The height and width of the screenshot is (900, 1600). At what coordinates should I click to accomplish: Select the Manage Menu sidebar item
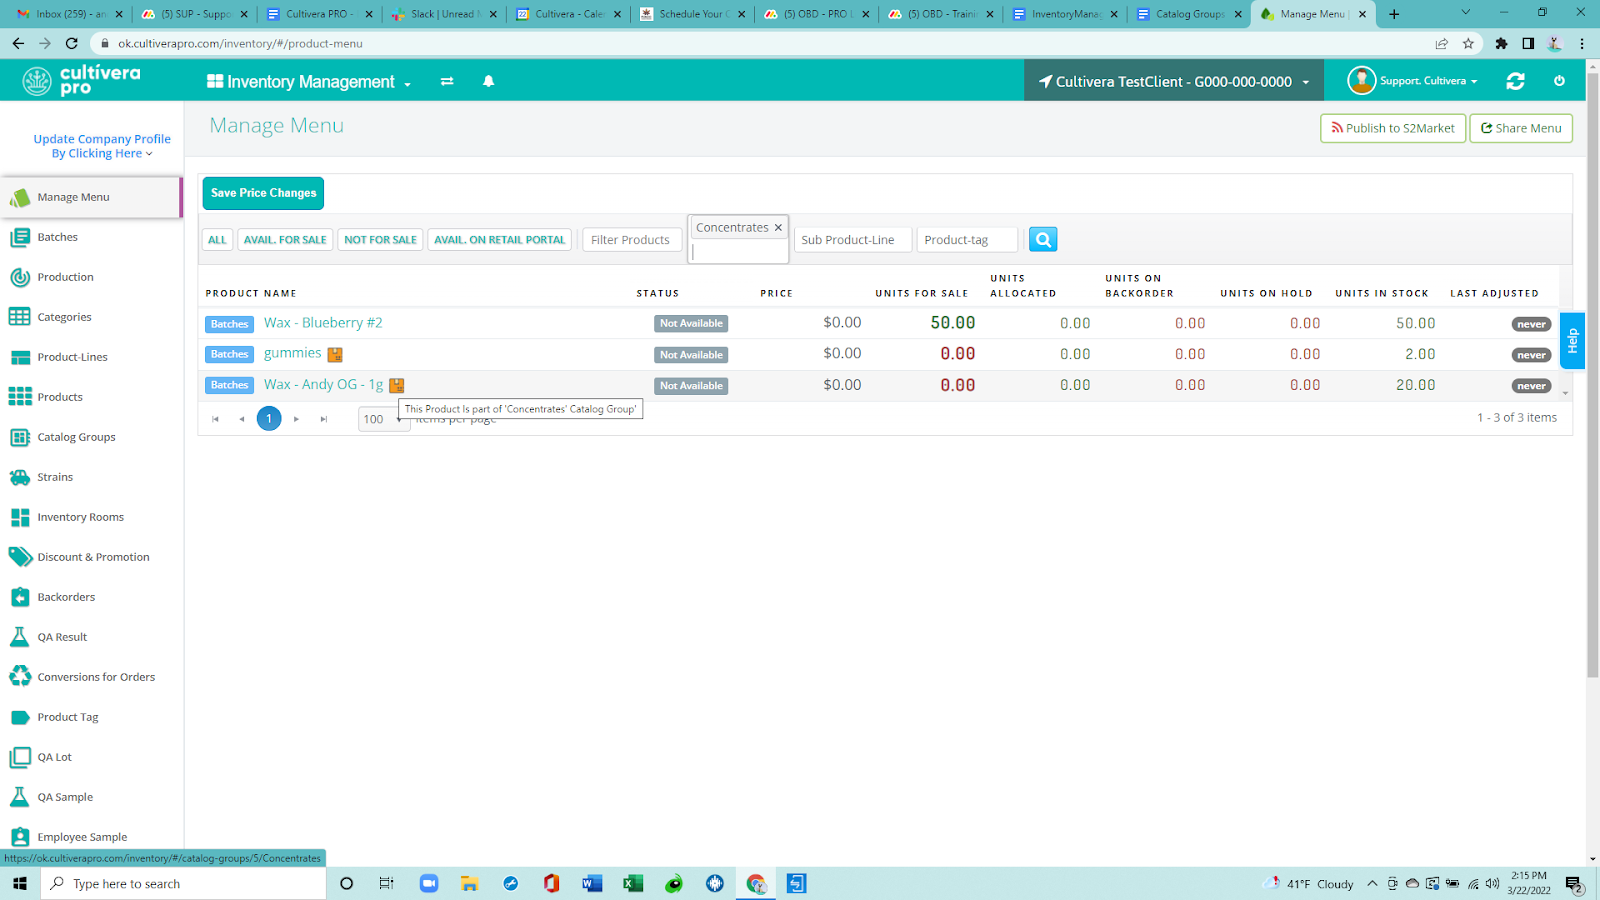91,197
